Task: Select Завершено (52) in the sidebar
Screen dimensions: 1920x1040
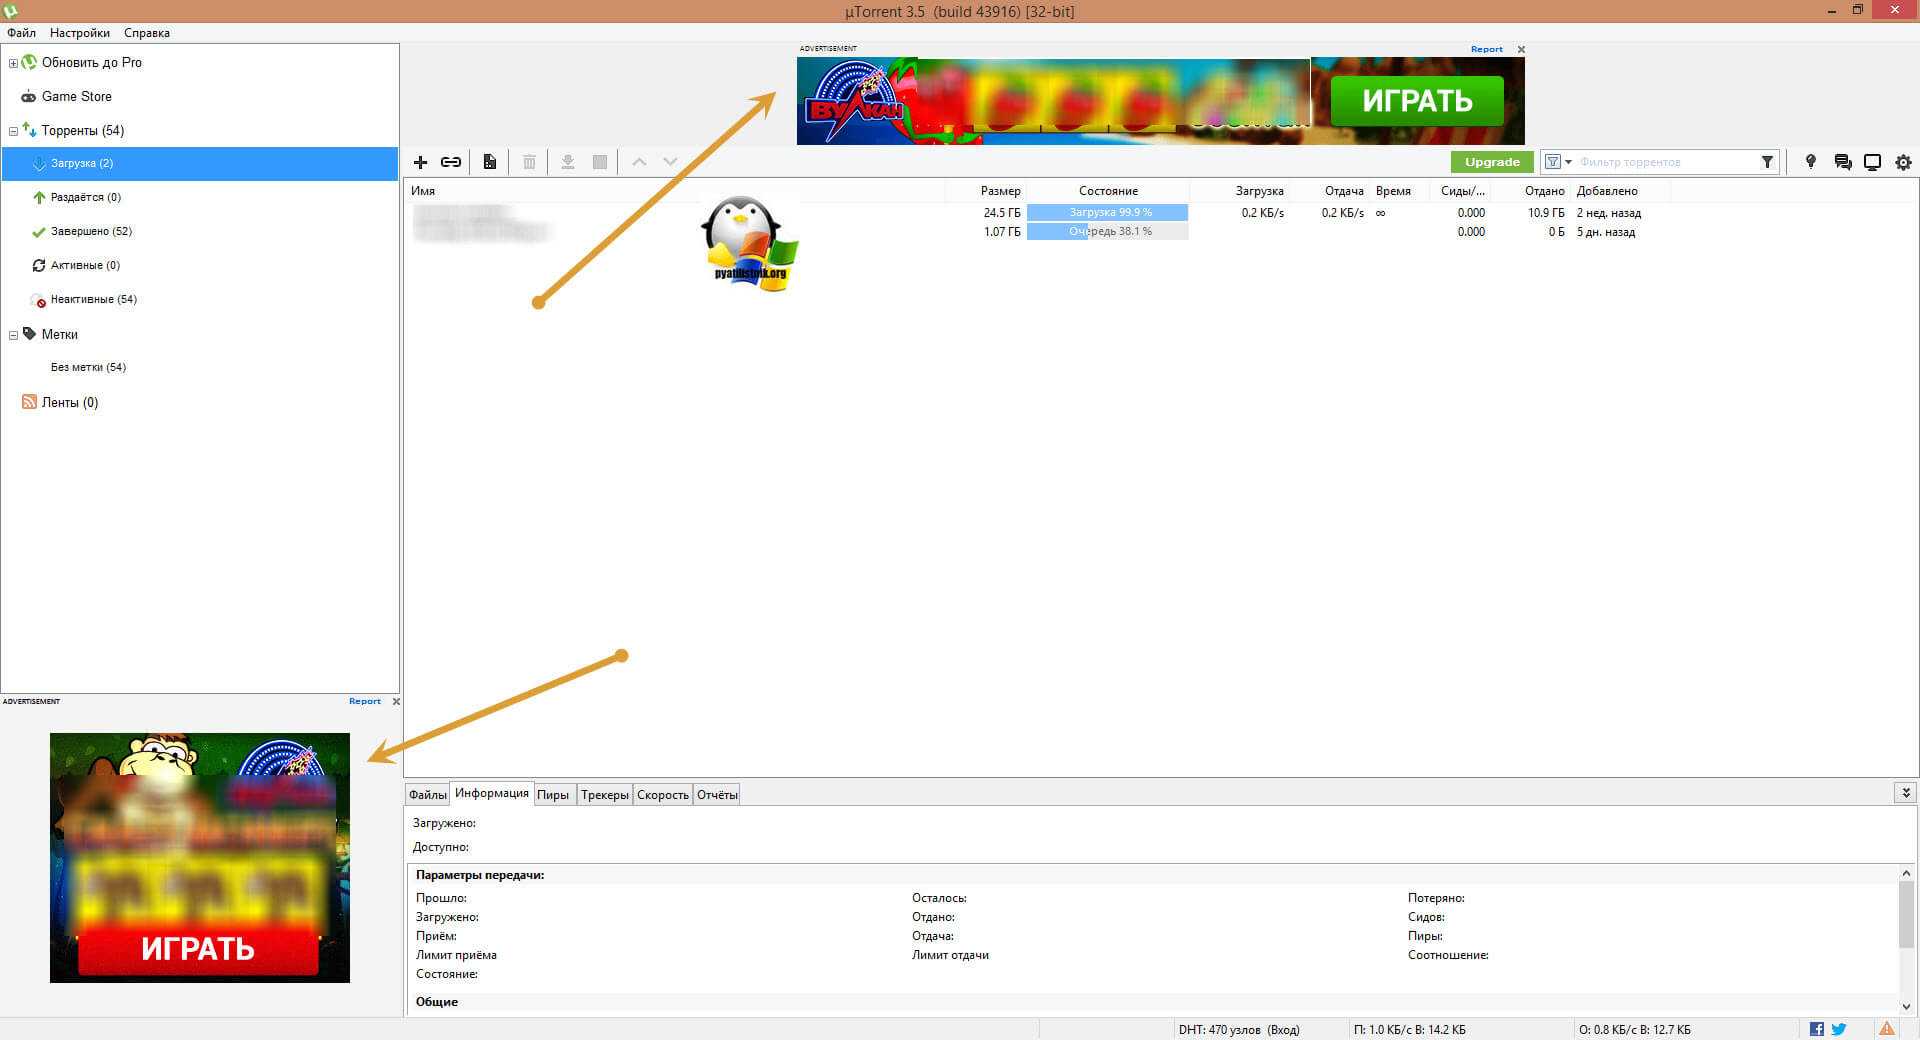Action: pos(91,232)
